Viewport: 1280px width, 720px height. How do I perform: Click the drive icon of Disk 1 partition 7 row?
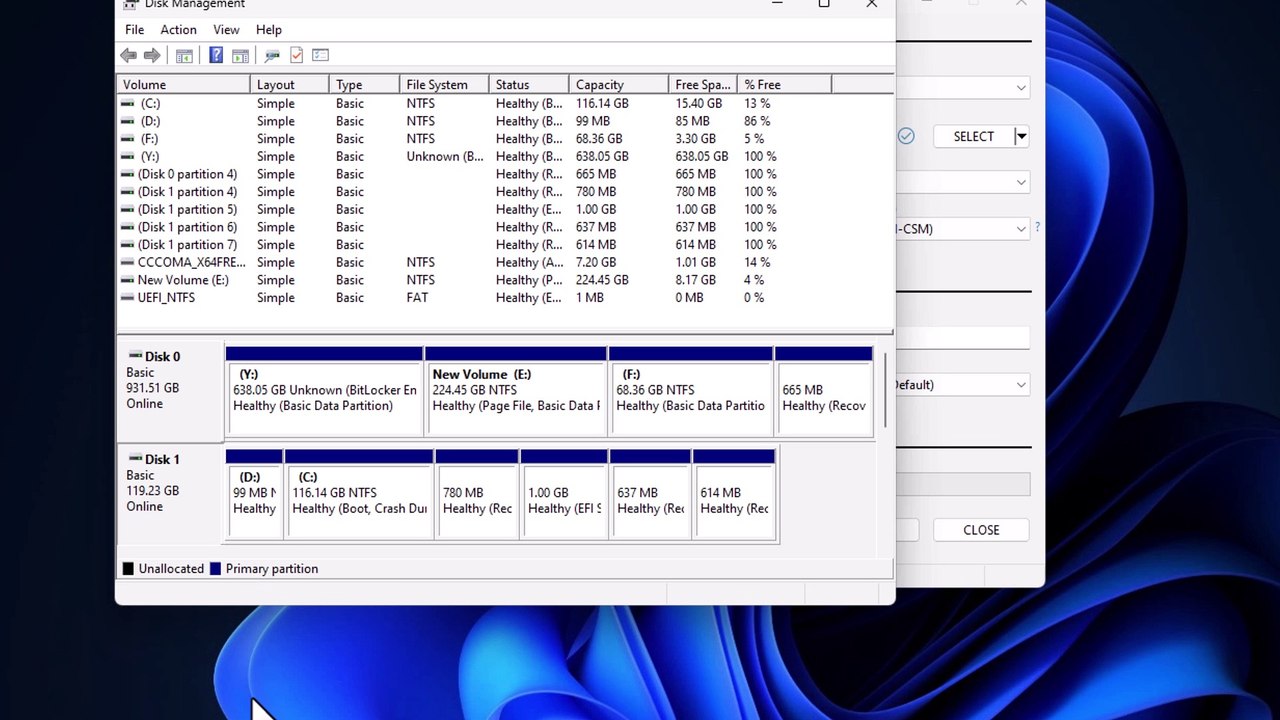128,245
